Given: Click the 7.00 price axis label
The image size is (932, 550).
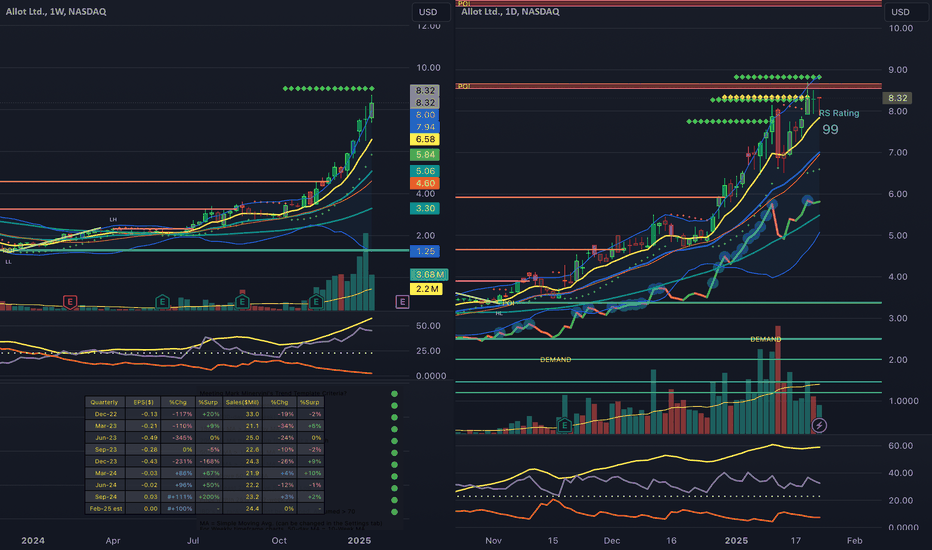Looking at the screenshot, I should tap(900, 153).
